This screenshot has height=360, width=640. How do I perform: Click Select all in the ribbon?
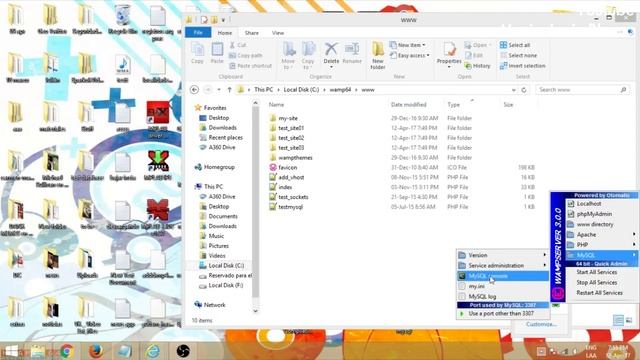(515, 45)
